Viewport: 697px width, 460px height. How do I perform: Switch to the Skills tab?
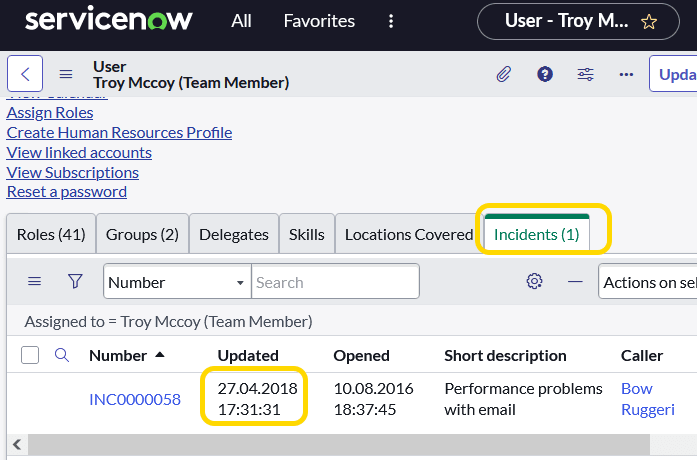point(307,234)
